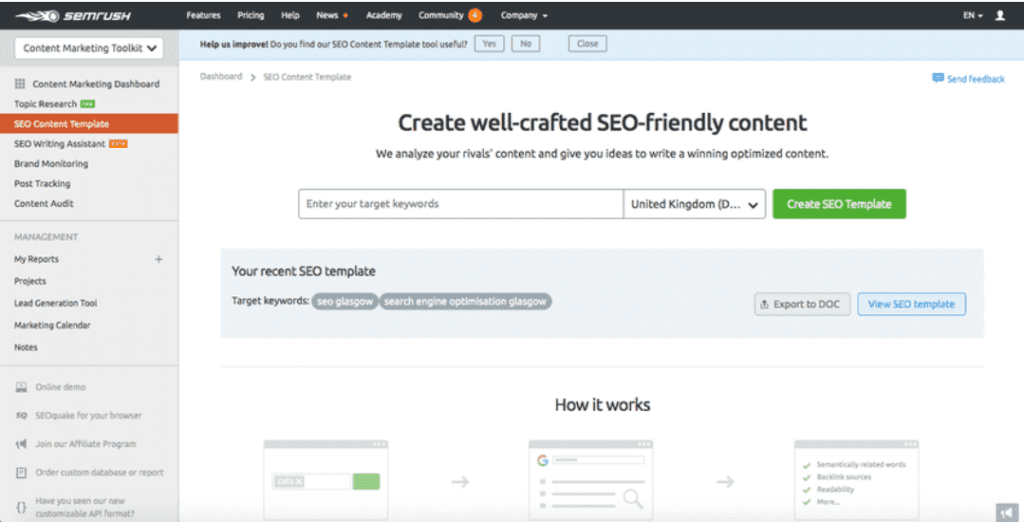Open the user account icon
The height and width of the screenshot is (522, 1024).
(x=1000, y=15)
